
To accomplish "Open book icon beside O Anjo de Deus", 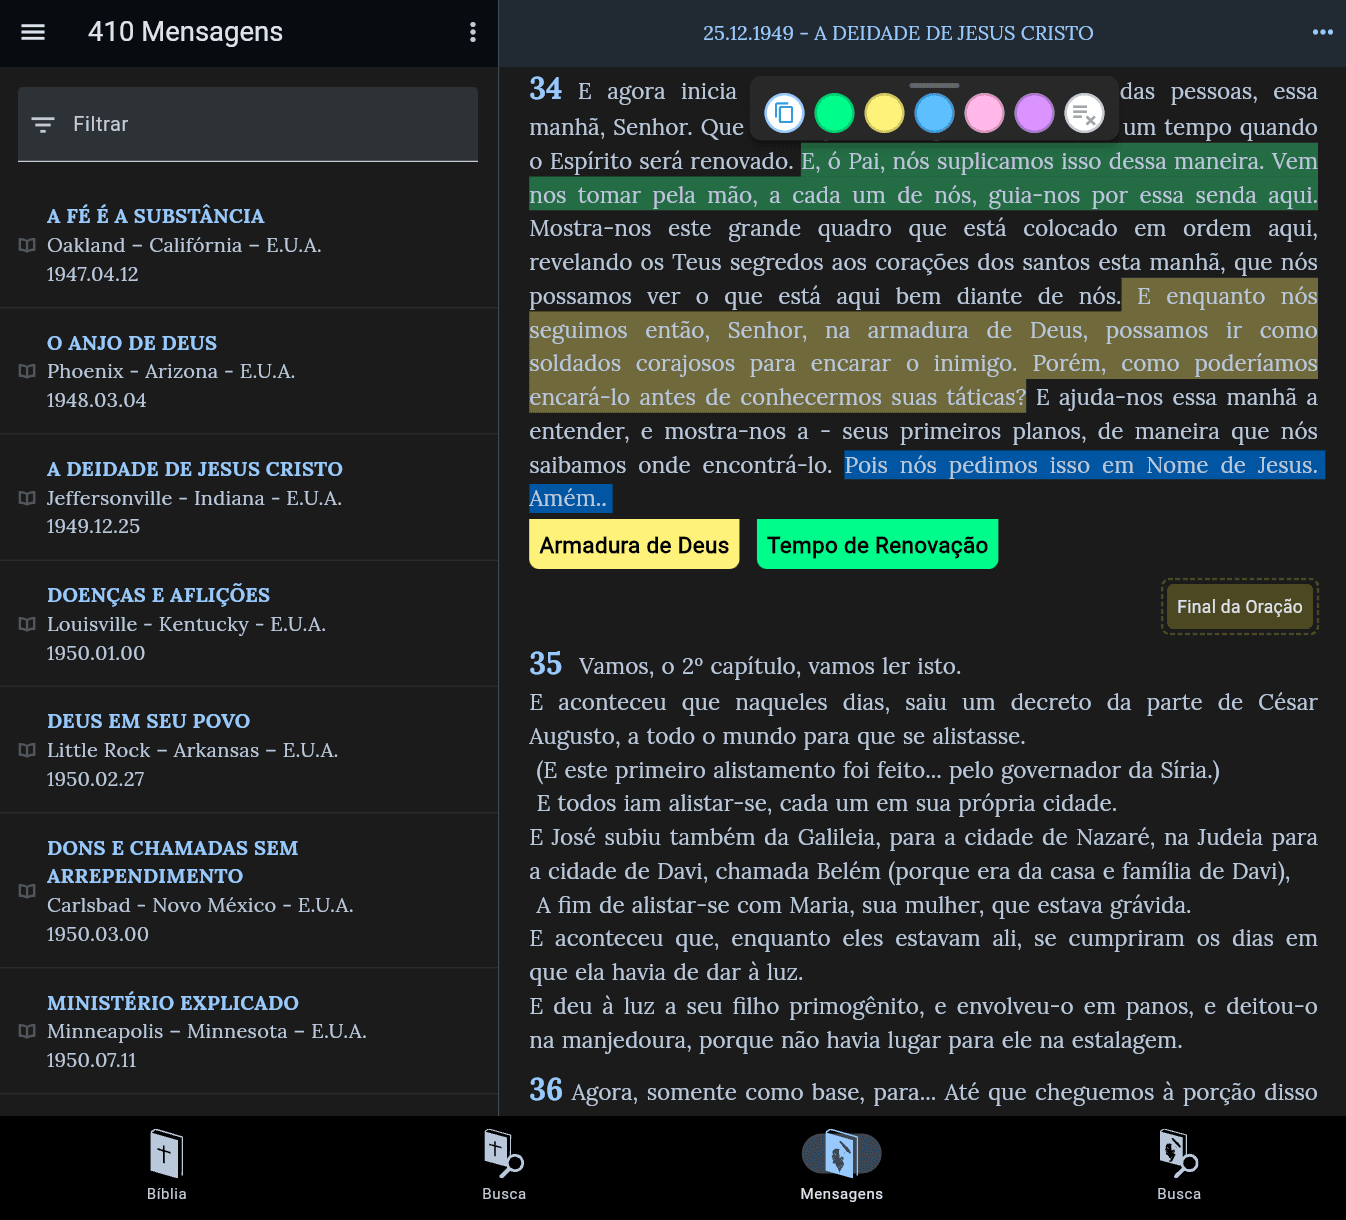I will coord(27,371).
